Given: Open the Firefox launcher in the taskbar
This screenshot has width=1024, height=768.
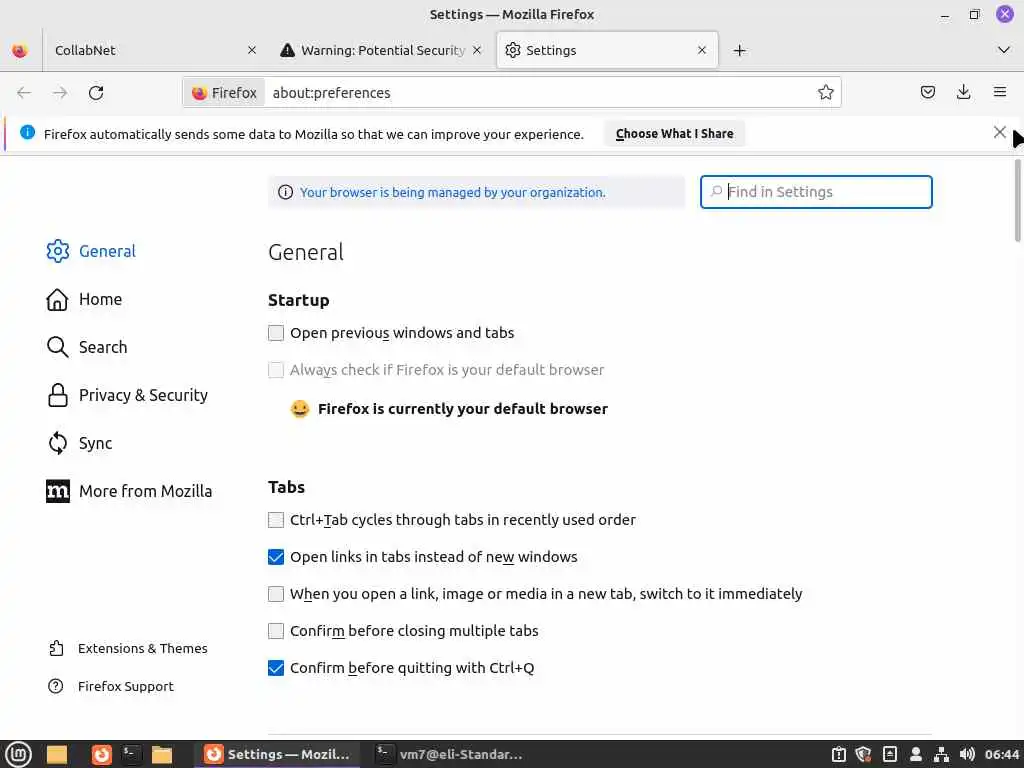Looking at the screenshot, I should pos(101,754).
